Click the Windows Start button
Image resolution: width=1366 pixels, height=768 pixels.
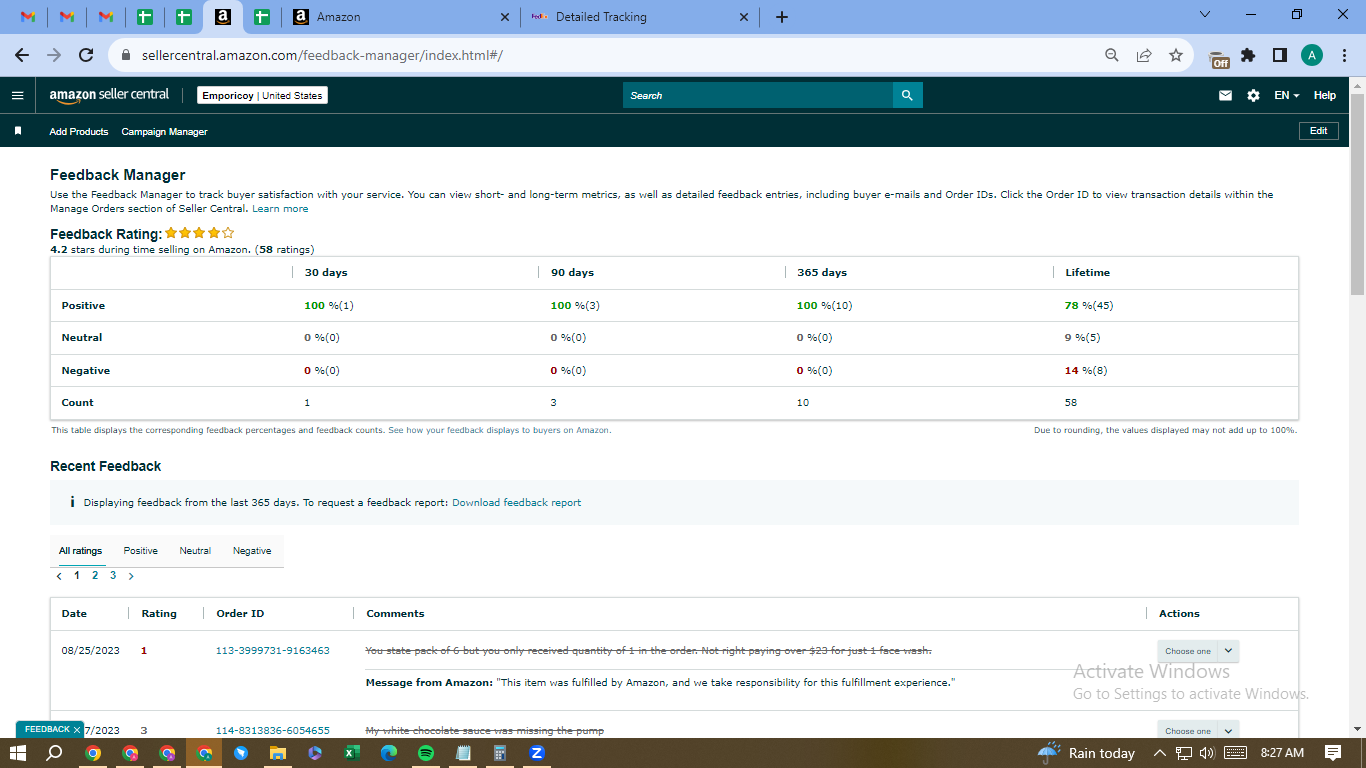tap(17, 753)
